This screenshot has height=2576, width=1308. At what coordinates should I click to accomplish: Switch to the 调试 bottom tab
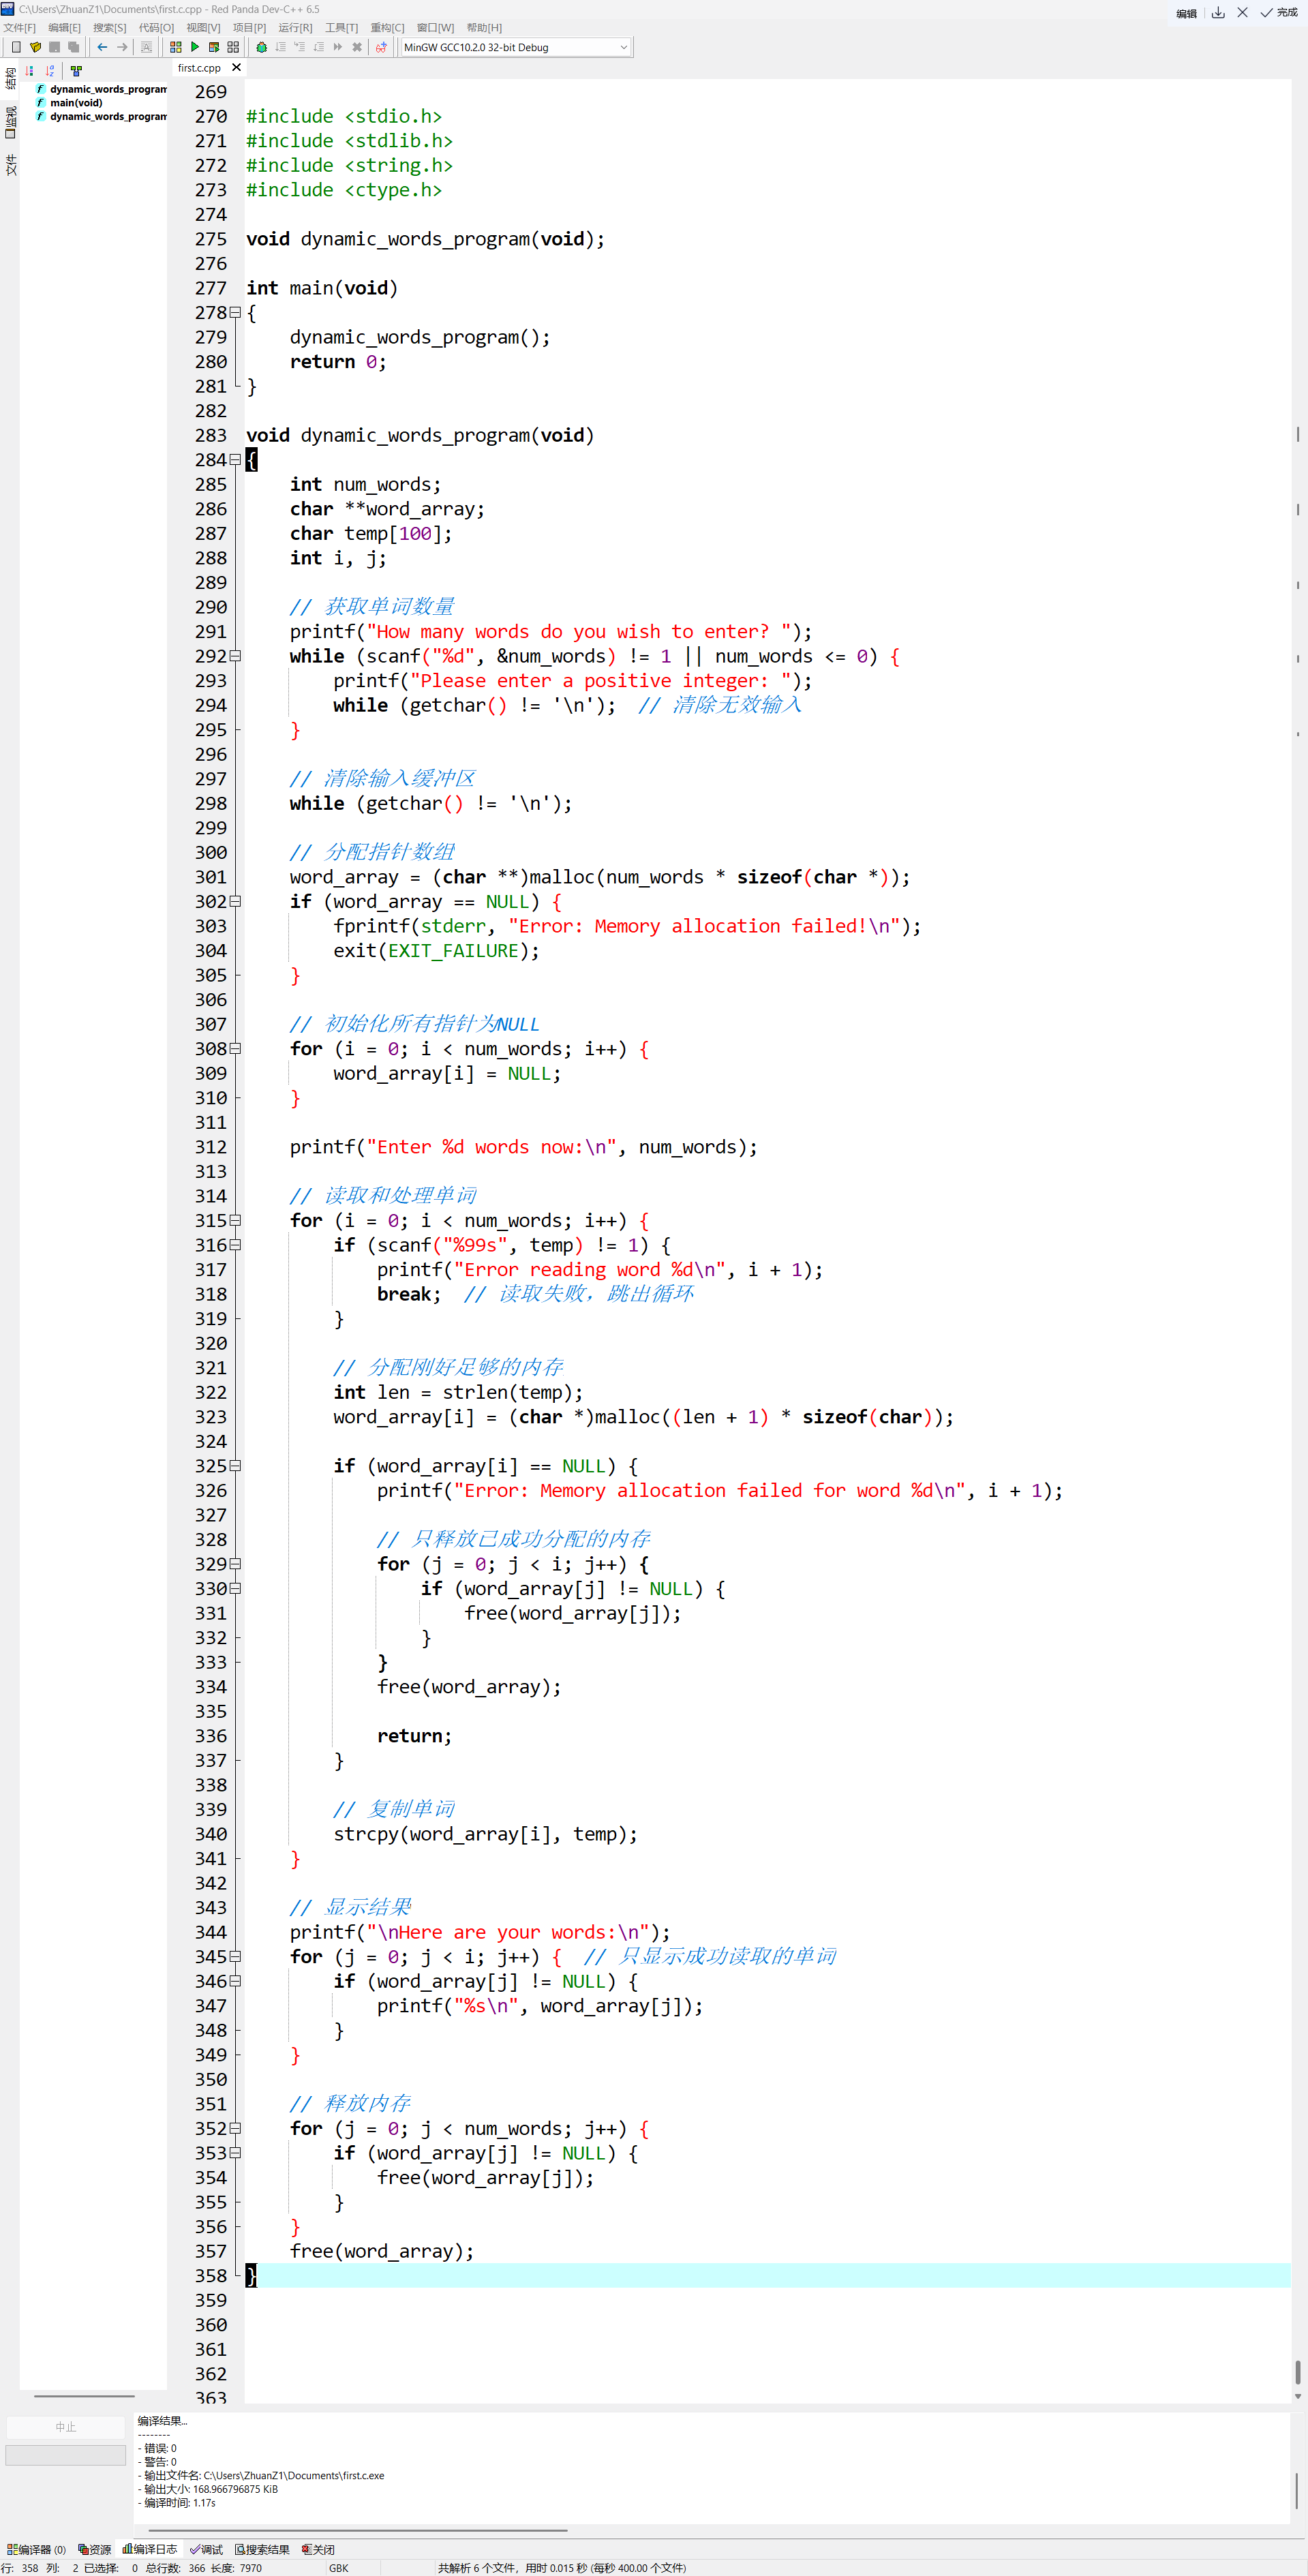click(207, 2549)
